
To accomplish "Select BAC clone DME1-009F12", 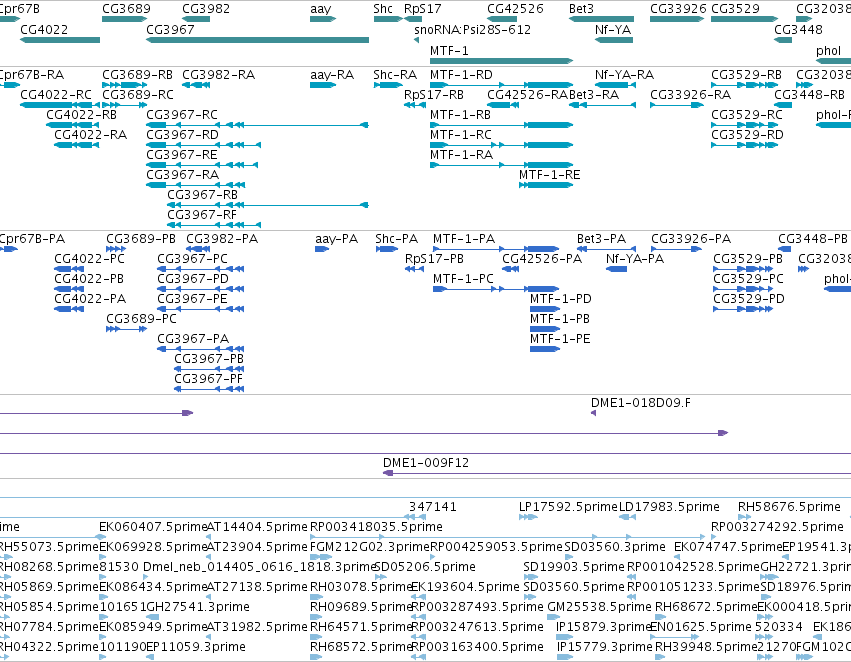I will pyautogui.click(x=426, y=463).
